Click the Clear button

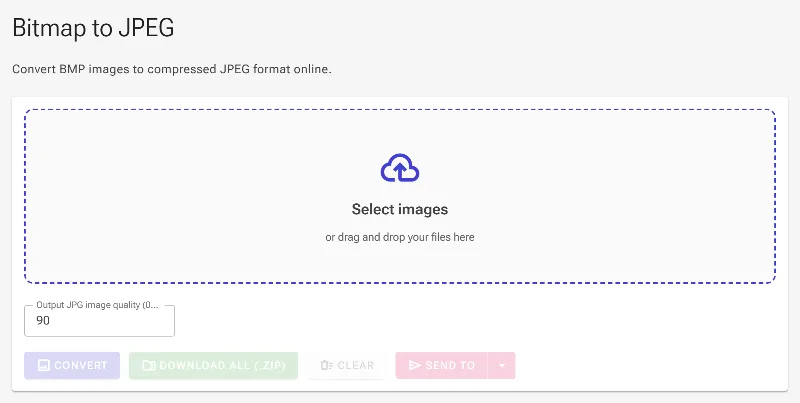347,365
